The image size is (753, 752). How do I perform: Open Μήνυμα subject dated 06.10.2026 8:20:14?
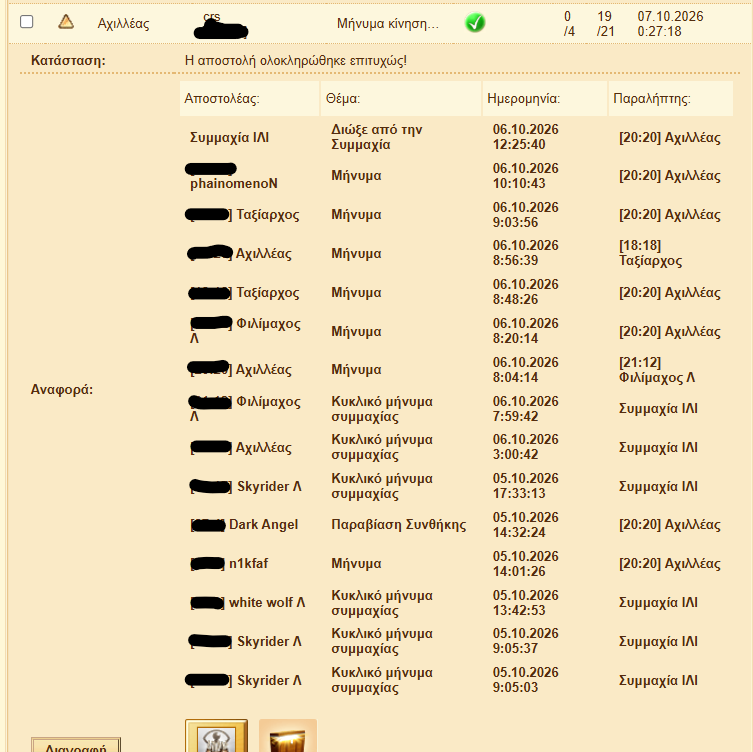point(356,331)
